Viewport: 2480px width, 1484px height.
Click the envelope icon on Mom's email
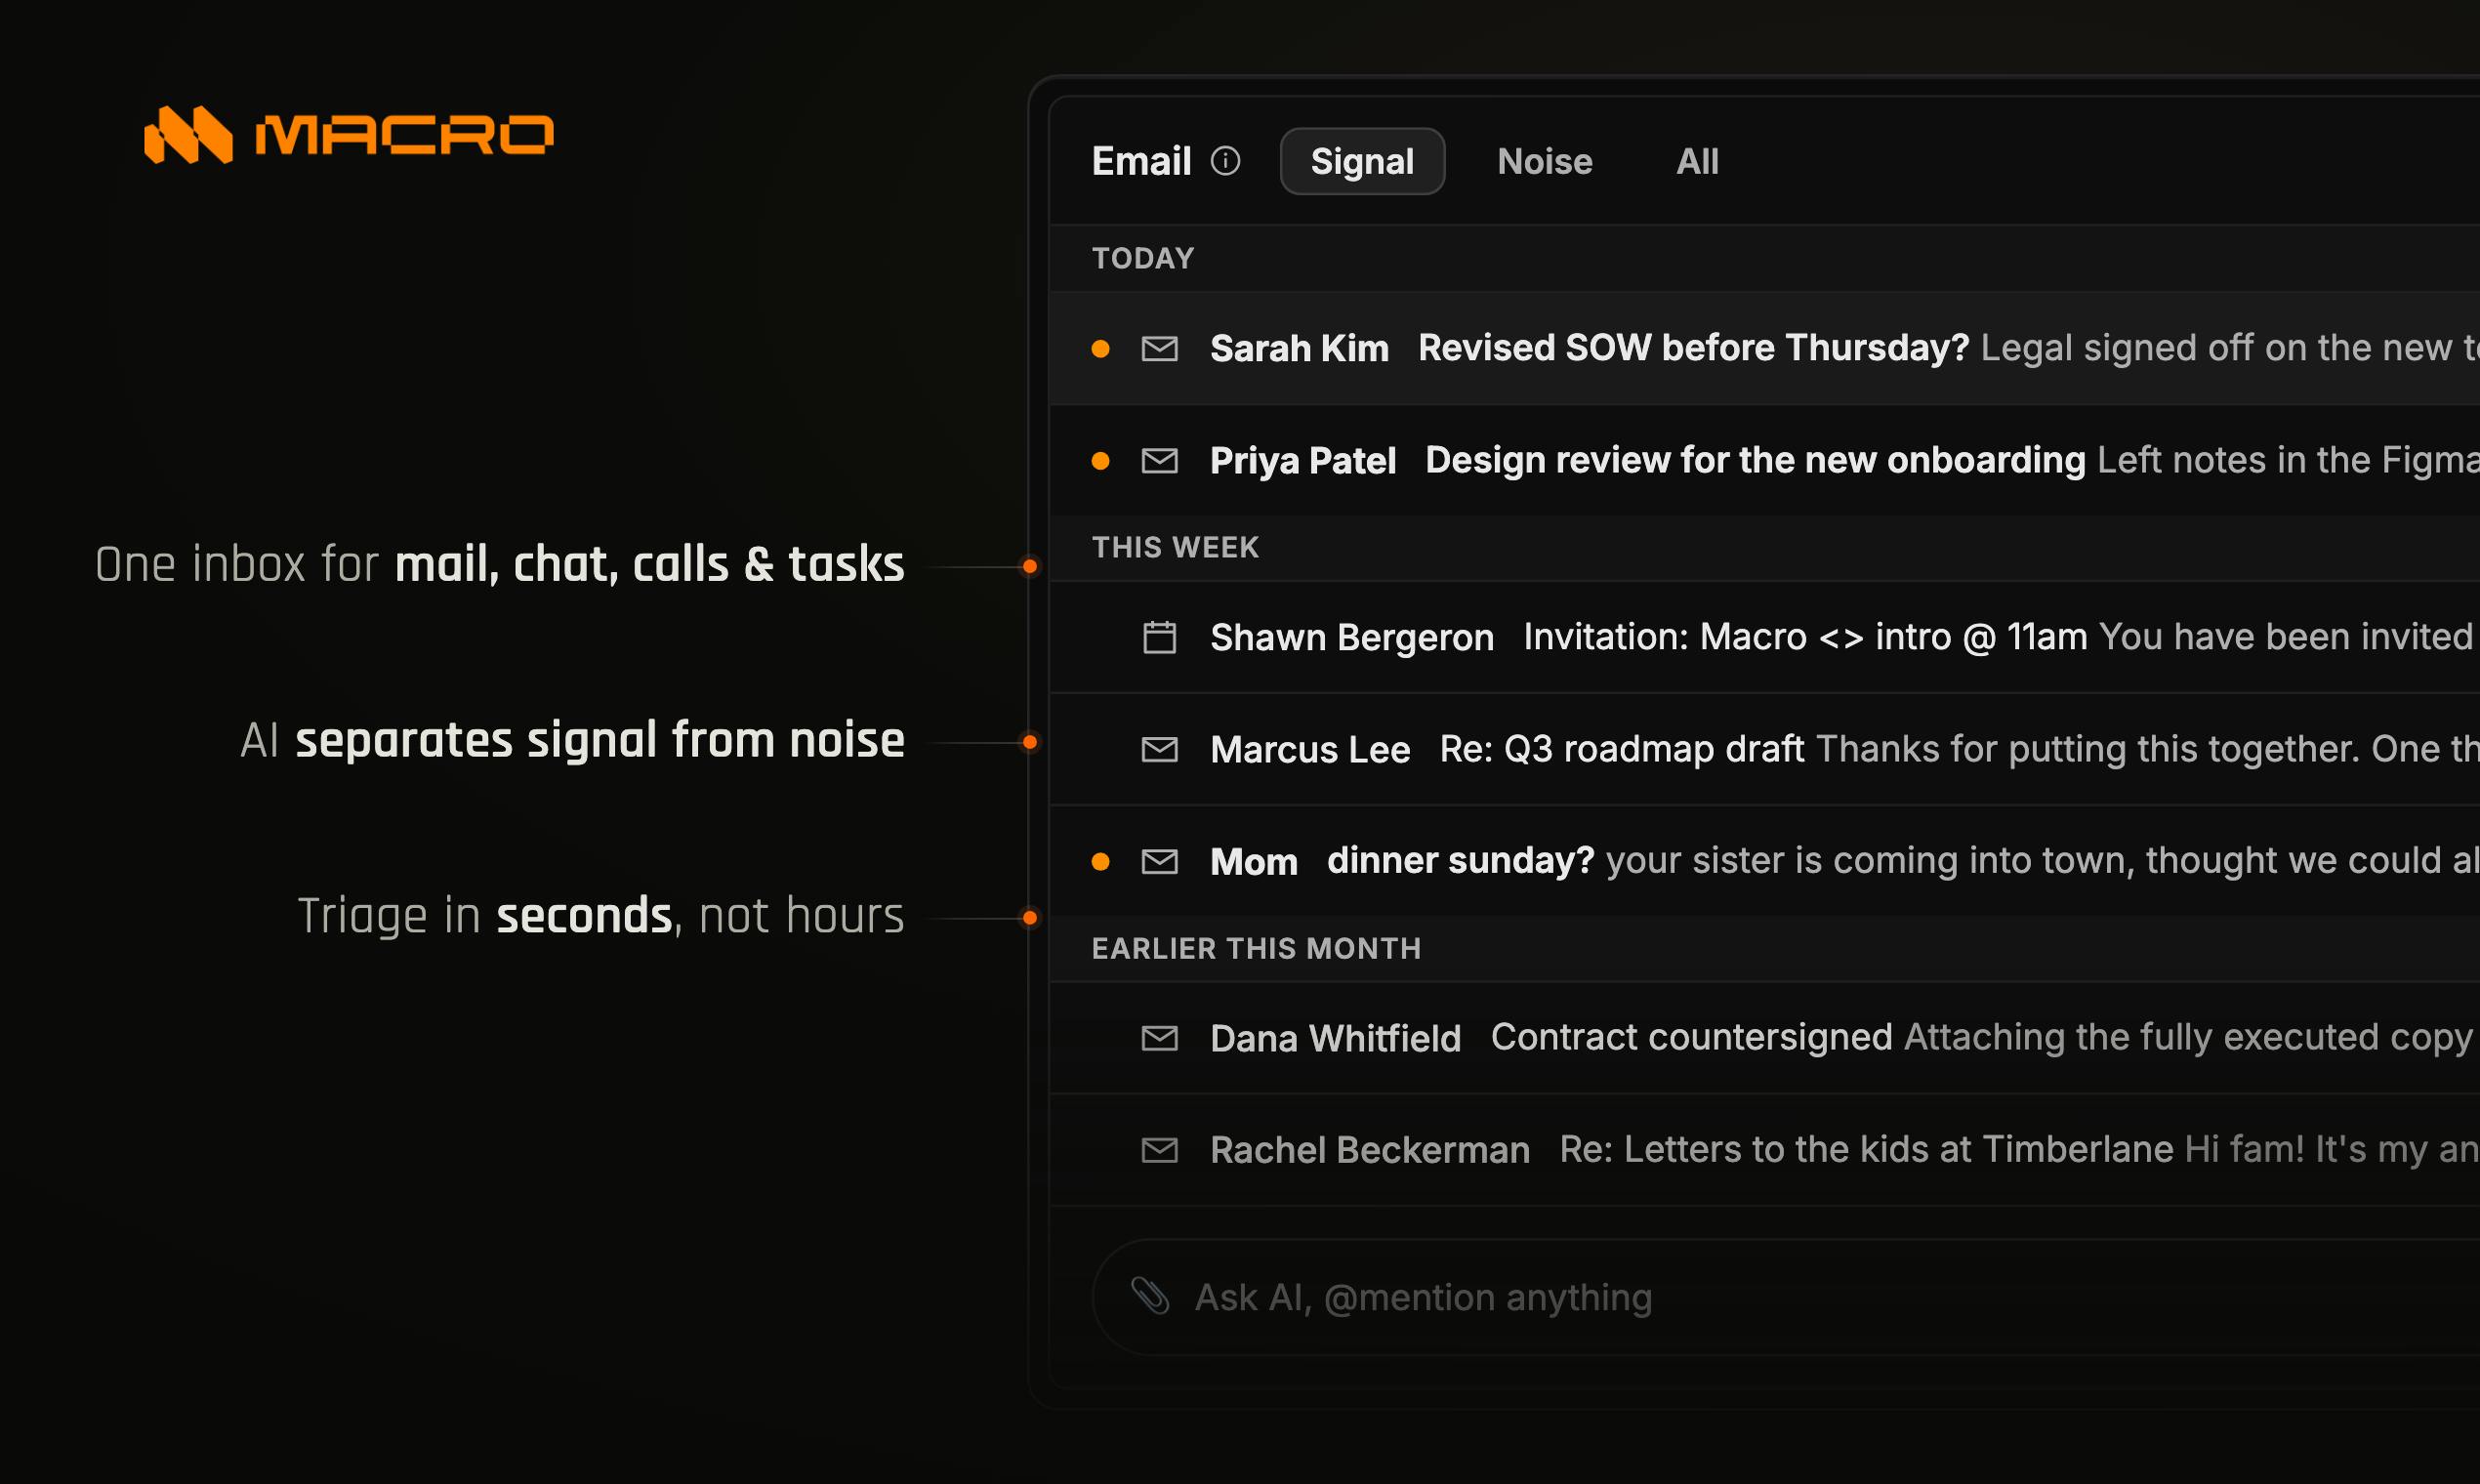1159,861
